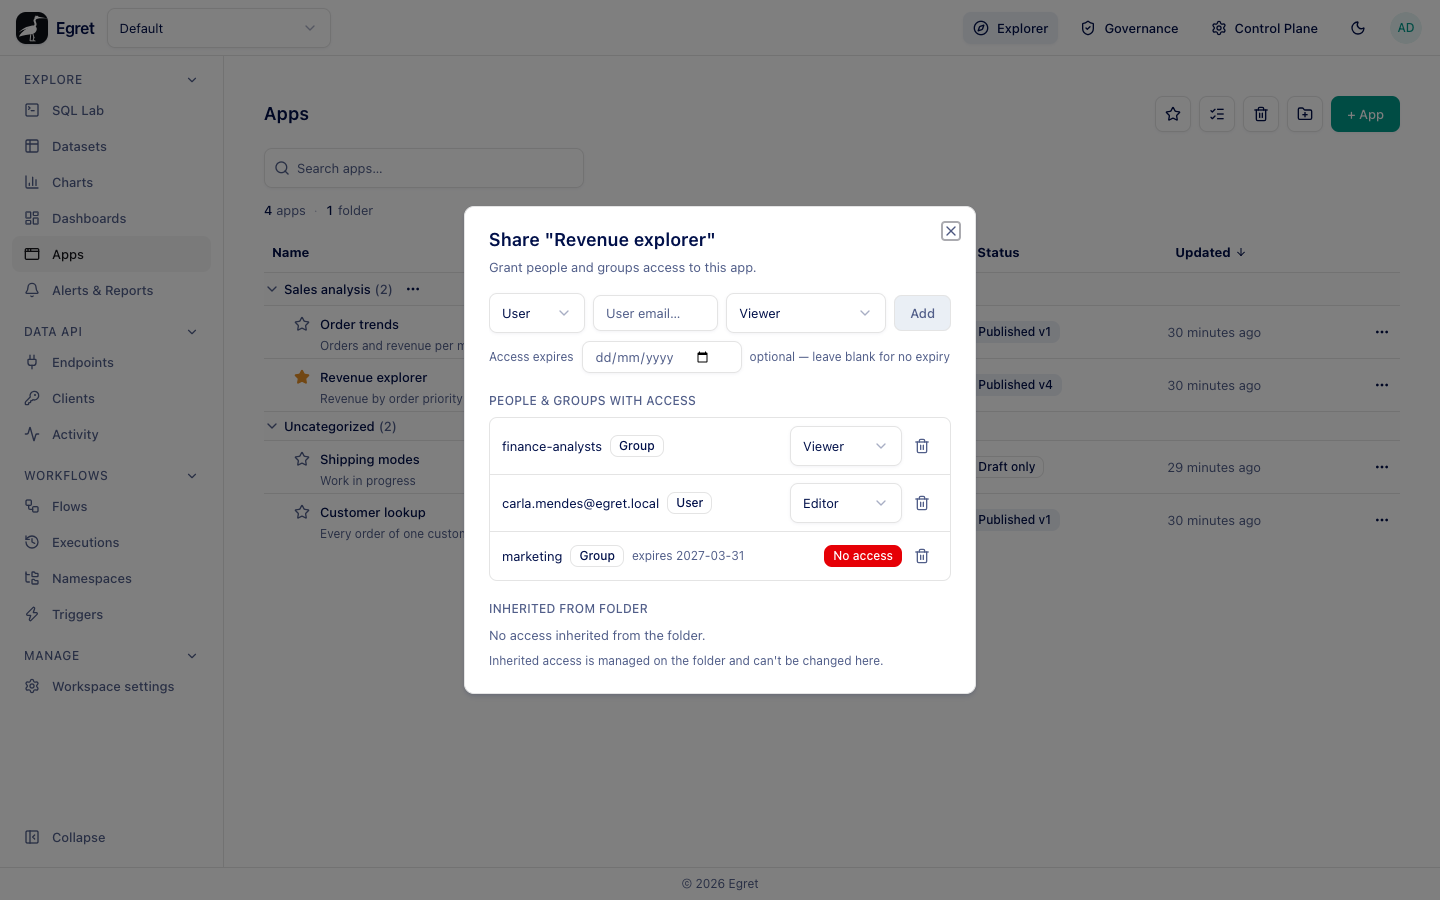This screenshot has width=1440, height=900.
Task: Switch to the Explorer tab
Action: 1010,28
